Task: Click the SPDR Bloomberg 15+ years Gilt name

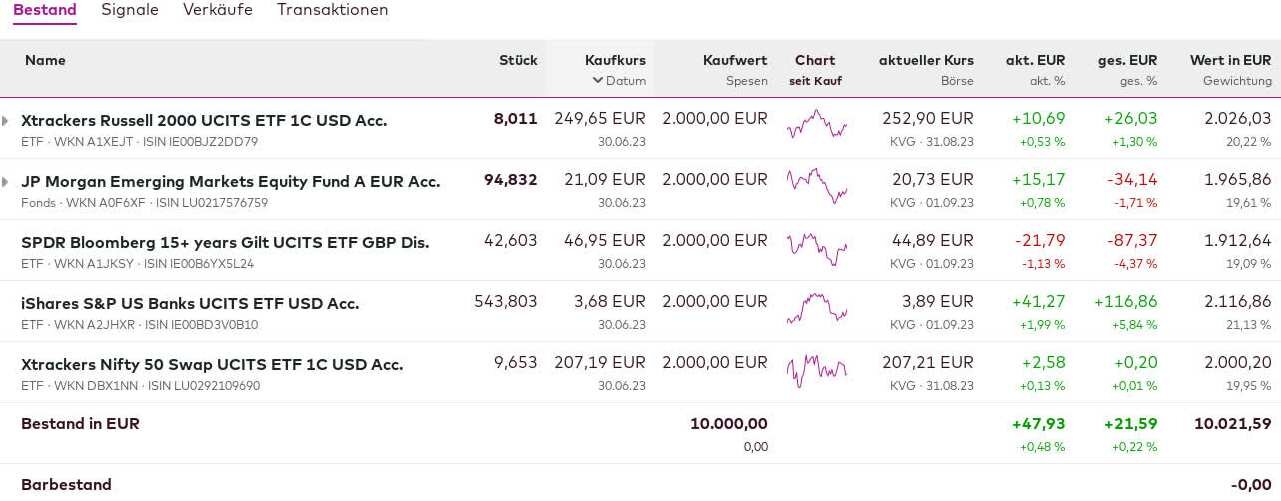Action: 225,243
